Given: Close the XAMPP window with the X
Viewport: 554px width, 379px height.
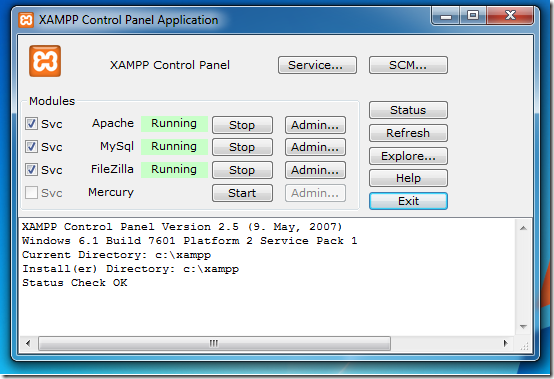Looking at the screenshot, I should [510, 15].
